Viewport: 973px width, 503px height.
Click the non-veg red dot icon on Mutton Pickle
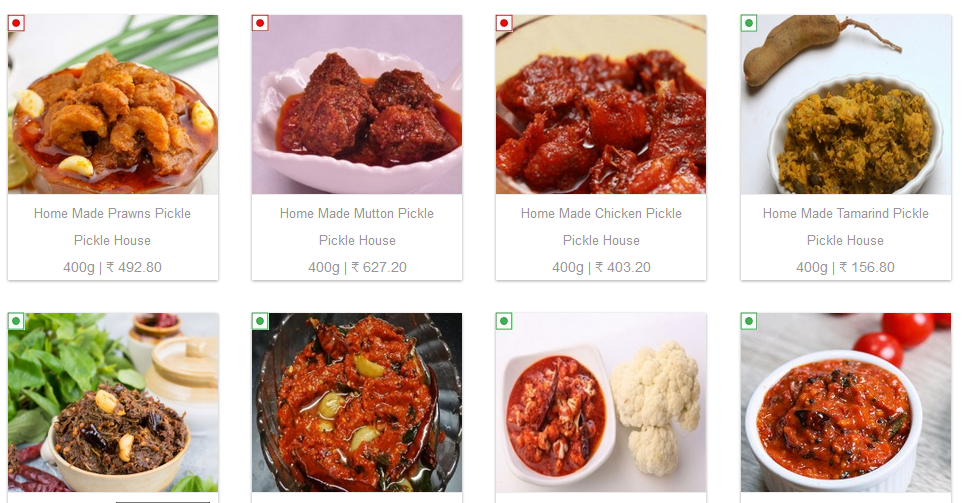click(x=260, y=24)
